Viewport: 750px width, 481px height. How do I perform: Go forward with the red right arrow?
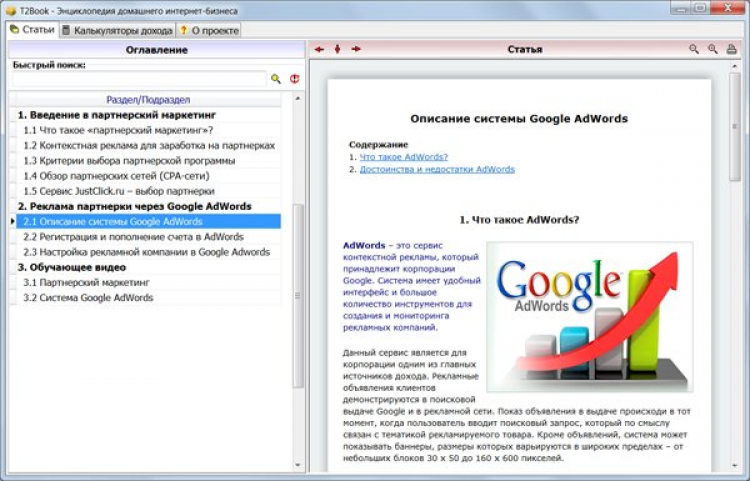356,49
